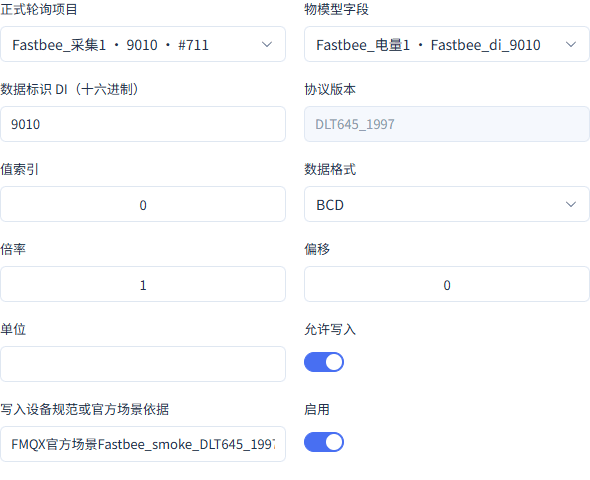The height and width of the screenshot is (480, 590).
Task: Click chevron arrow of 正式轮询项目 select
Action: click(267, 44)
